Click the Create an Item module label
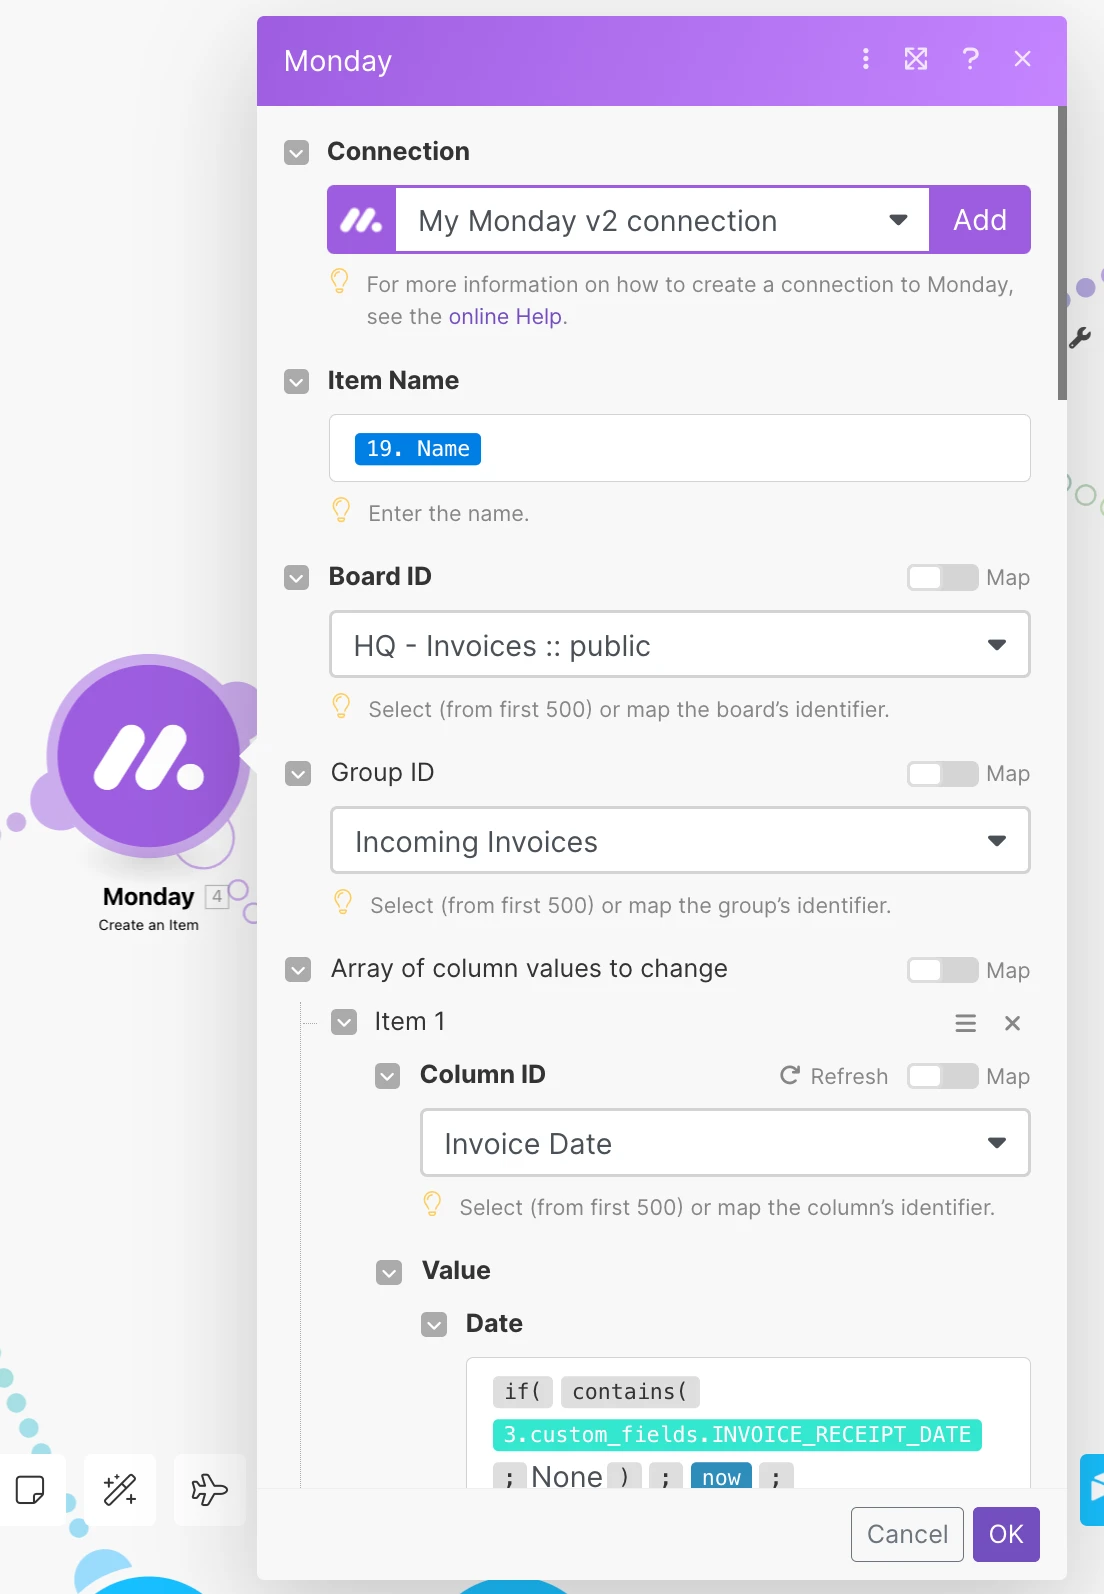 (149, 925)
